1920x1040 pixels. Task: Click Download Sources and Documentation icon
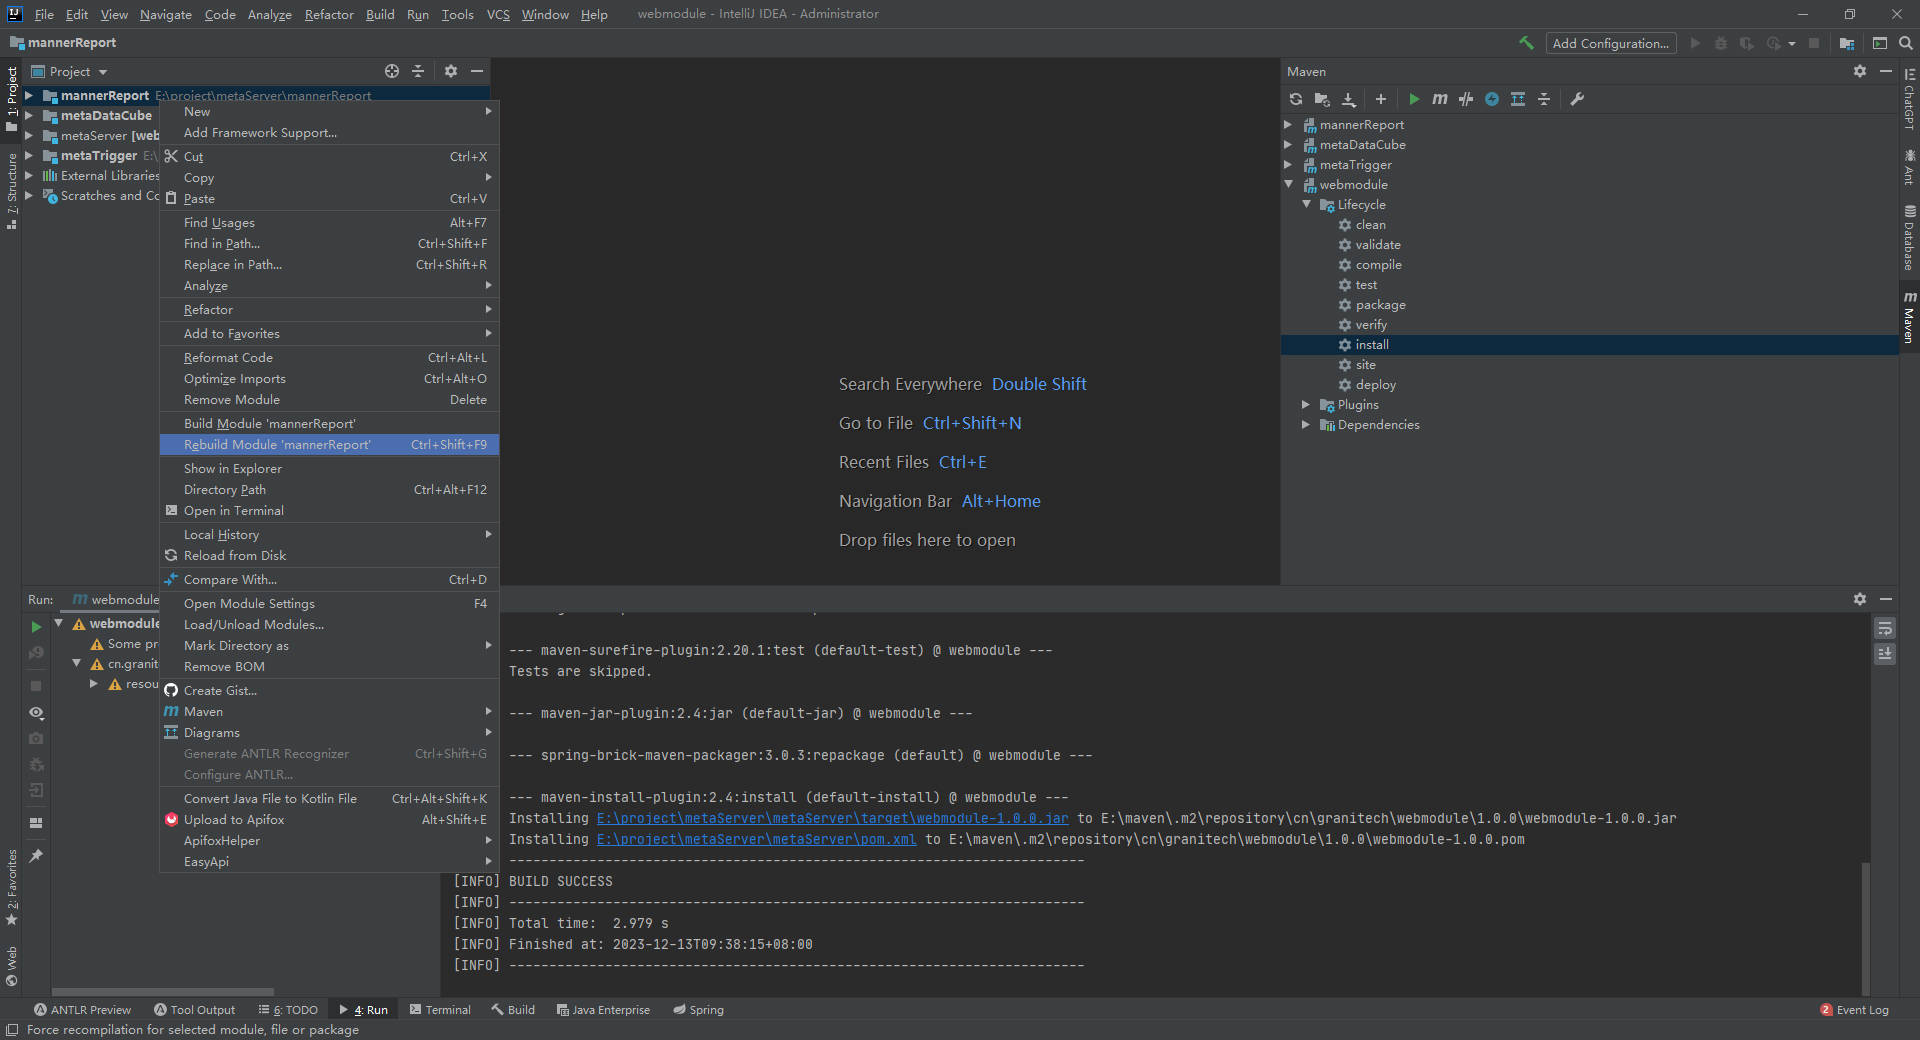[x=1349, y=99]
